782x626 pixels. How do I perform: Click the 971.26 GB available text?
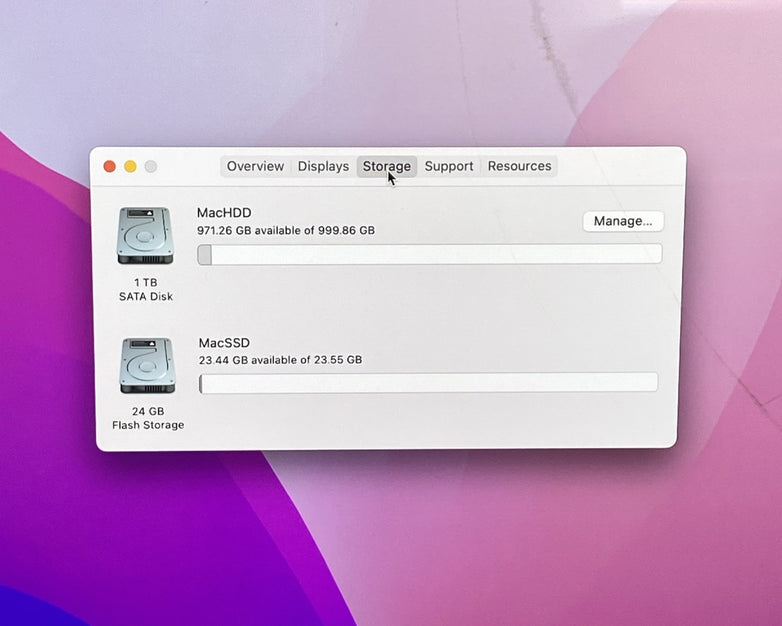285,230
